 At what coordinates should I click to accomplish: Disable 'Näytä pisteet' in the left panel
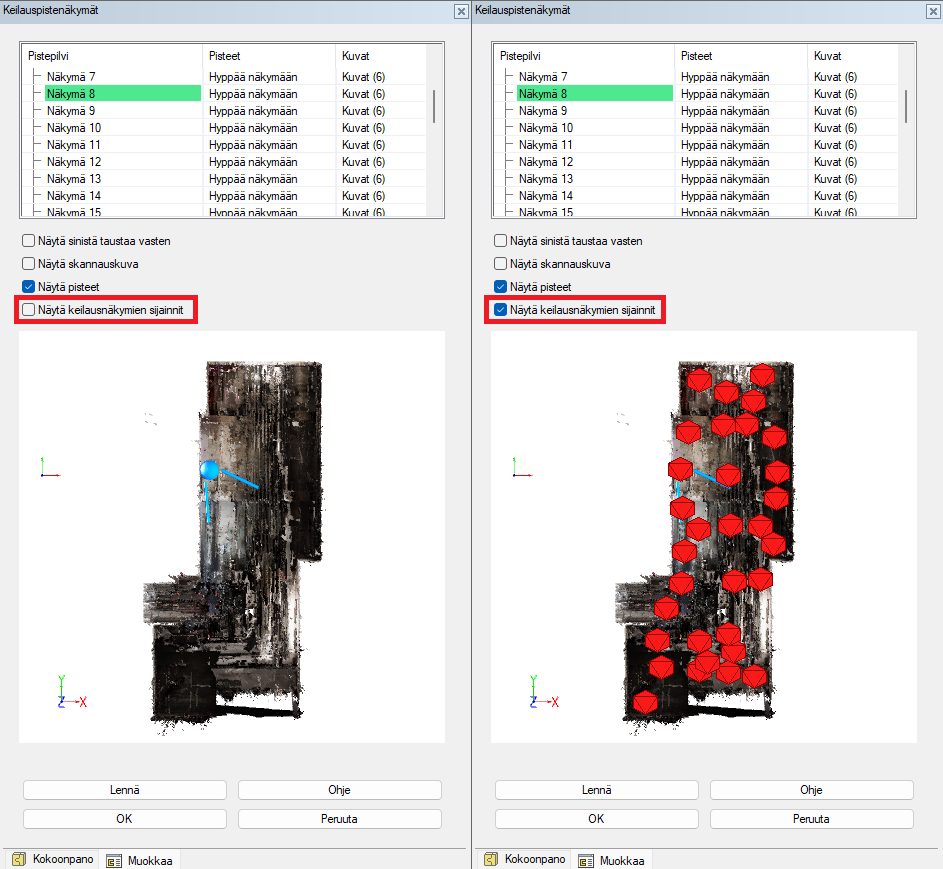pyautogui.click(x=29, y=287)
